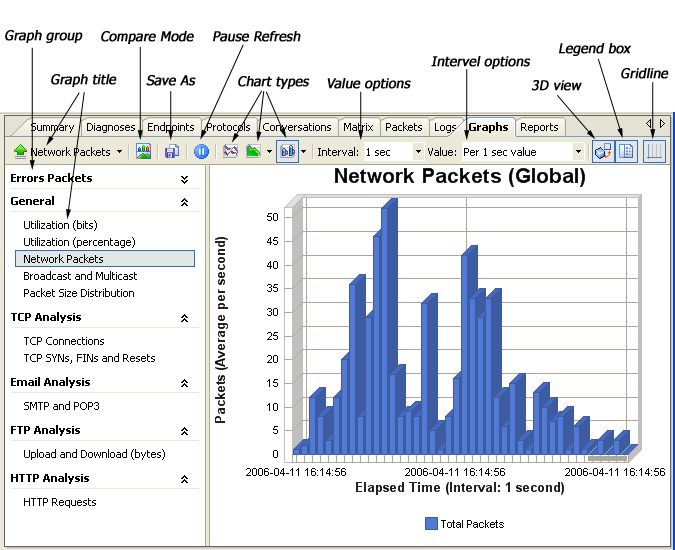Select the line chart type icon

pyautogui.click(x=230, y=151)
